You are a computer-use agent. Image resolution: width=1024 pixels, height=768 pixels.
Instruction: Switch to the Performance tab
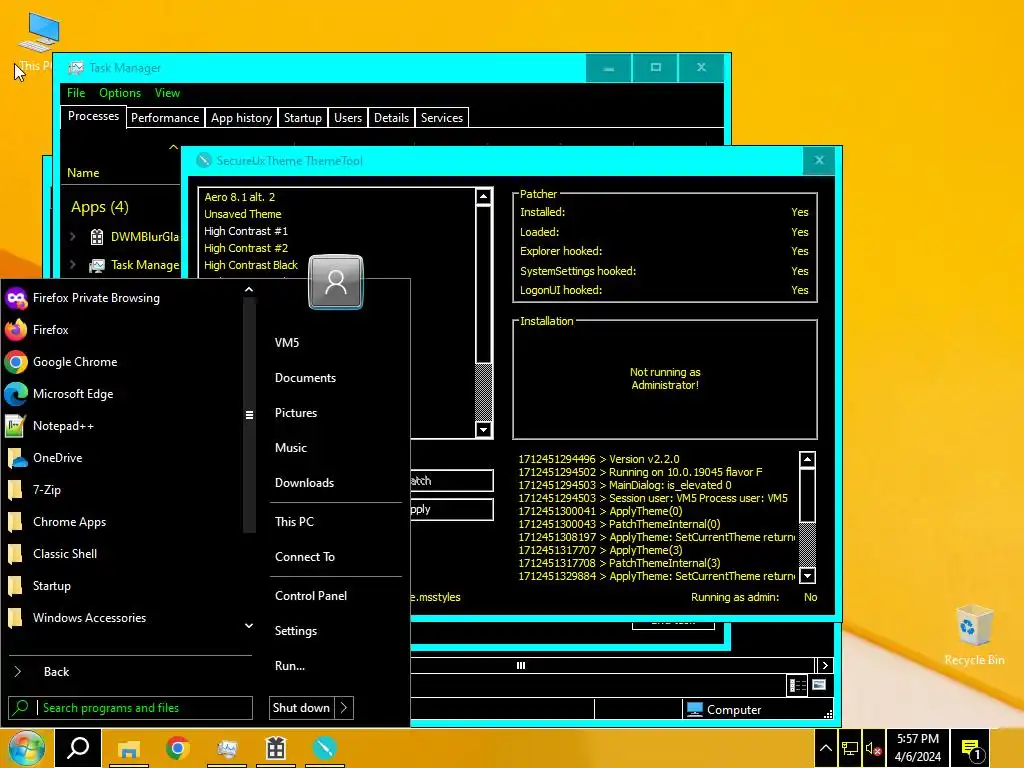click(x=165, y=118)
